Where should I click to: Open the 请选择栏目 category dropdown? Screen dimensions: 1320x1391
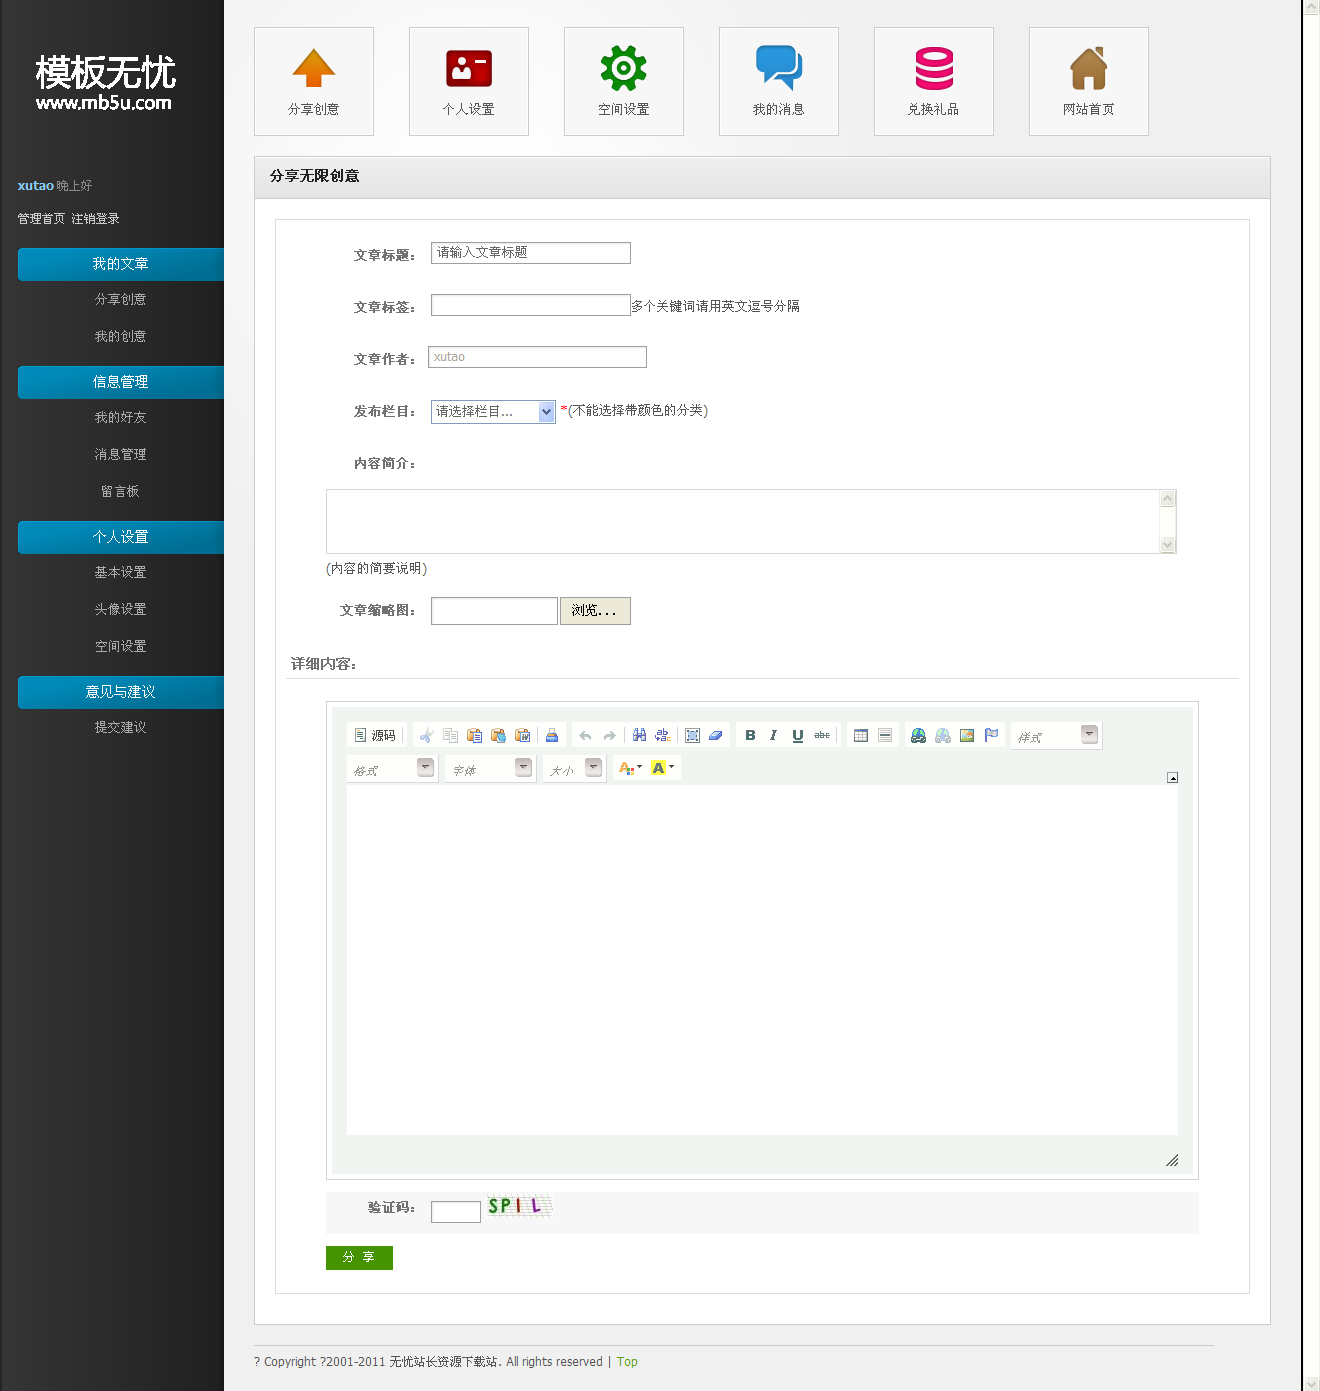pyautogui.click(x=493, y=411)
